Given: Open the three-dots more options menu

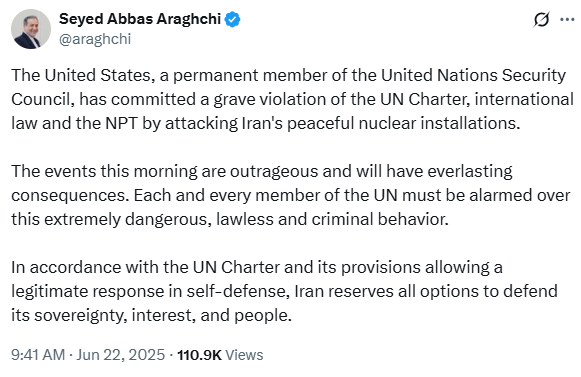Looking at the screenshot, I should click(x=567, y=19).
